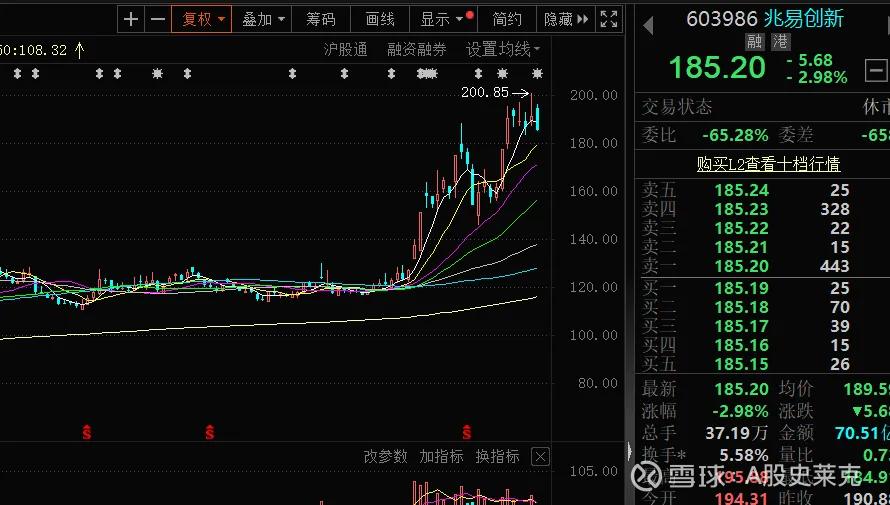This screenshot has width=890, height=505.
Task: Click 加指标 button
Action: pyautogui.click(x=441, y=456)
